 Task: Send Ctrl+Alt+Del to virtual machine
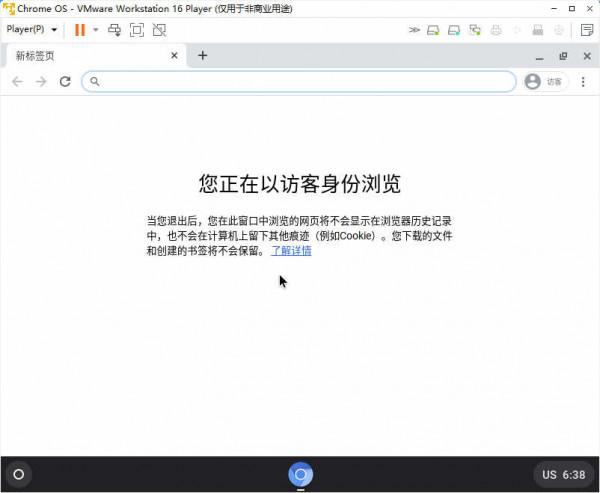click(x=114, y=30)
